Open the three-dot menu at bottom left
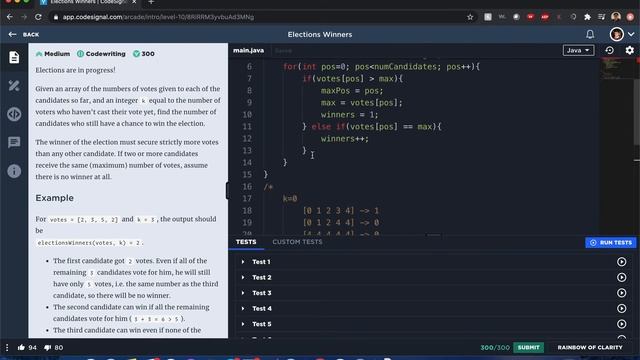Image resolution: width=640 pixels, height=360 pixels. tap(7, 347)
